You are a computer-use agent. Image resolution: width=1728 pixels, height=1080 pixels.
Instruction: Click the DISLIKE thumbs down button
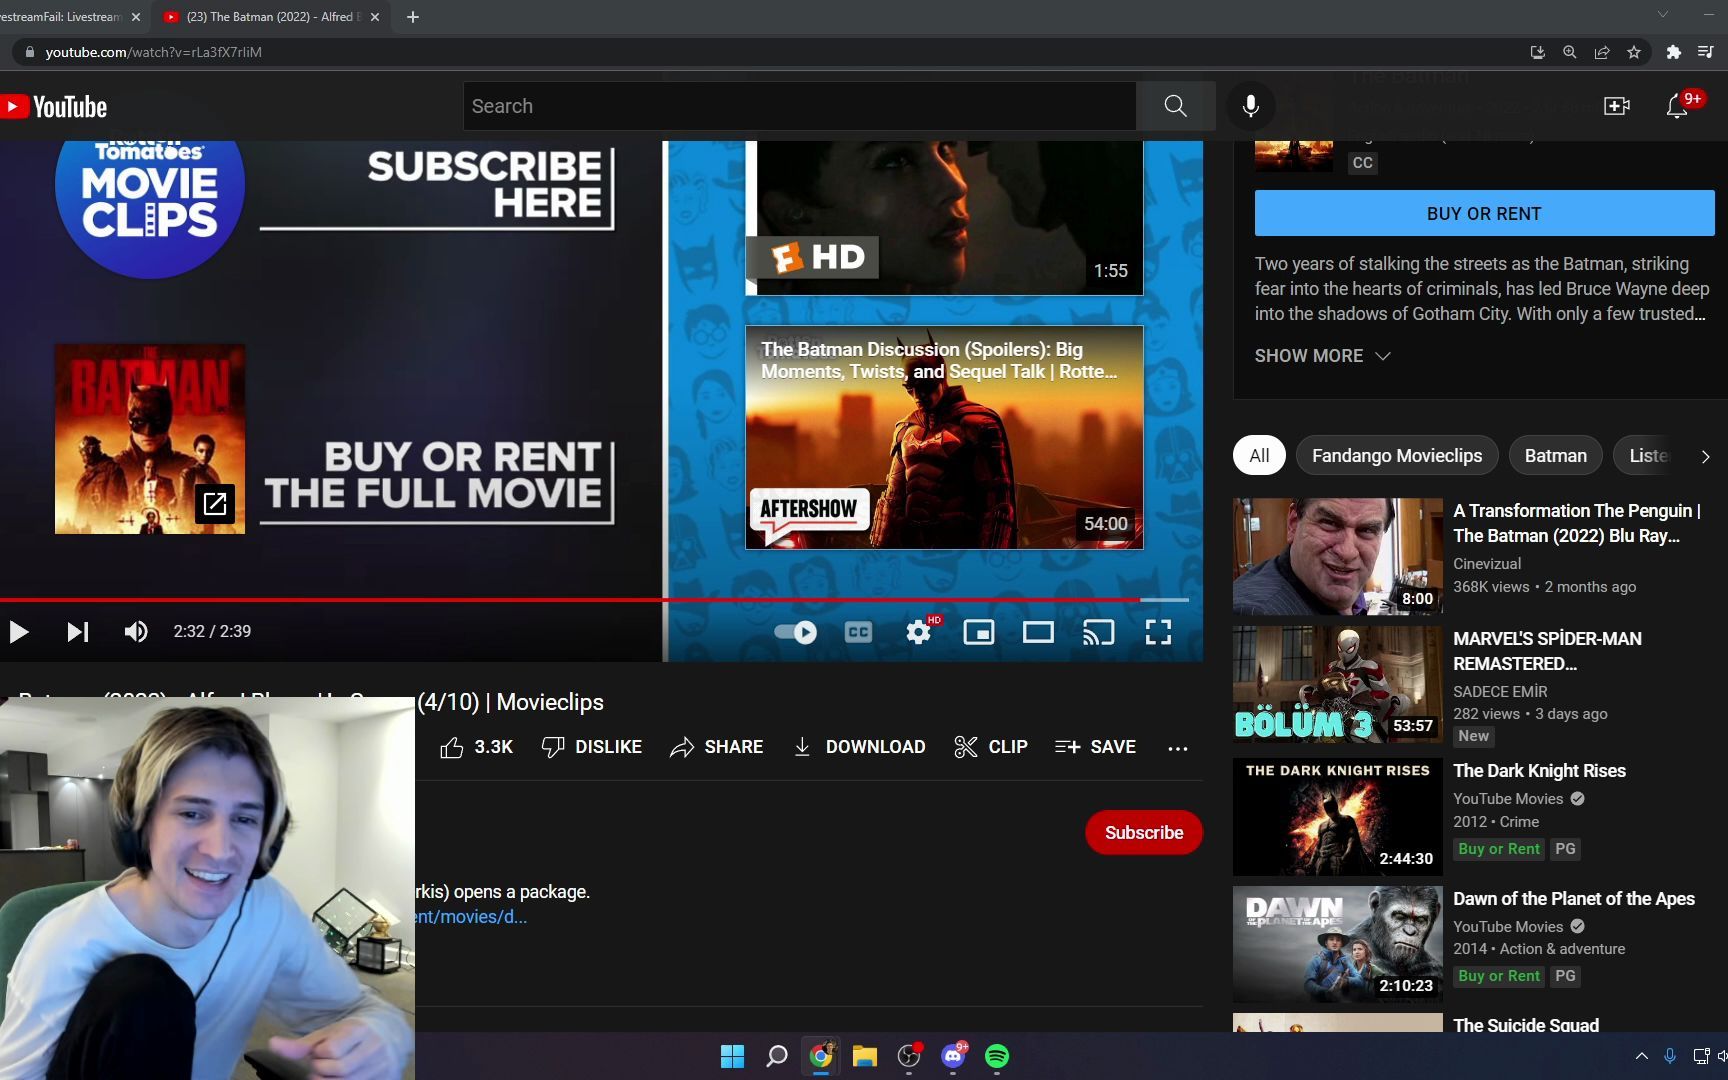click(x=591, y=747)
